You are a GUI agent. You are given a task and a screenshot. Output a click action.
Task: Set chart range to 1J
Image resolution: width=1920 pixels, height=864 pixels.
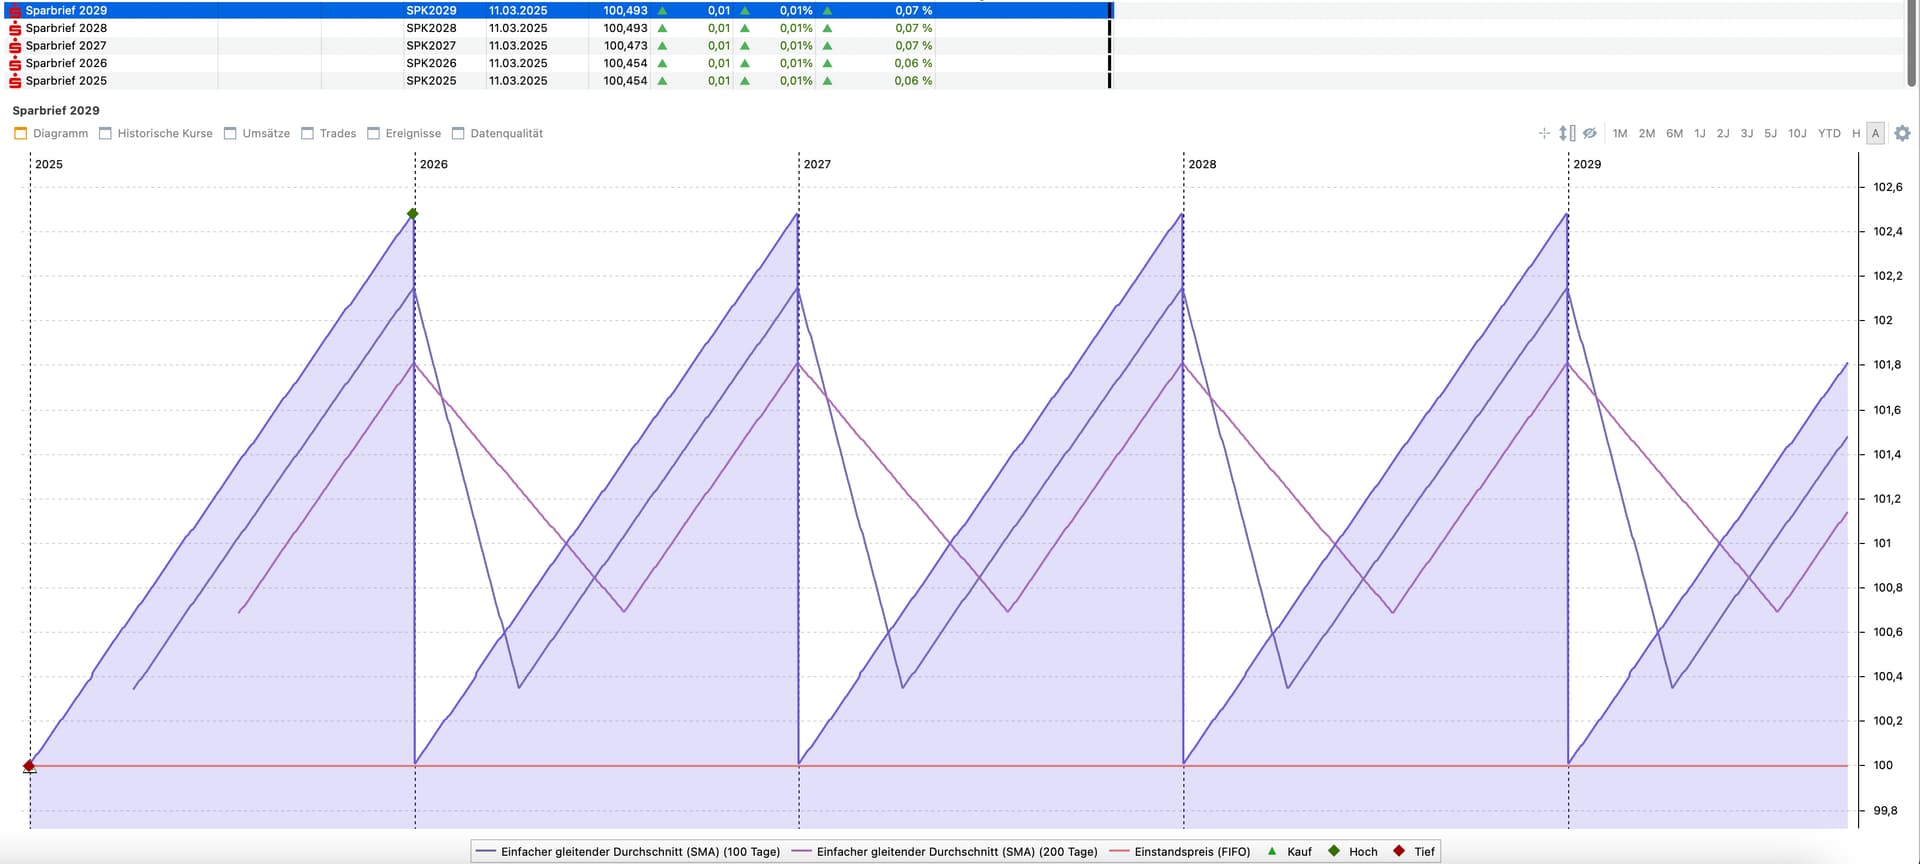[1700, 134]
